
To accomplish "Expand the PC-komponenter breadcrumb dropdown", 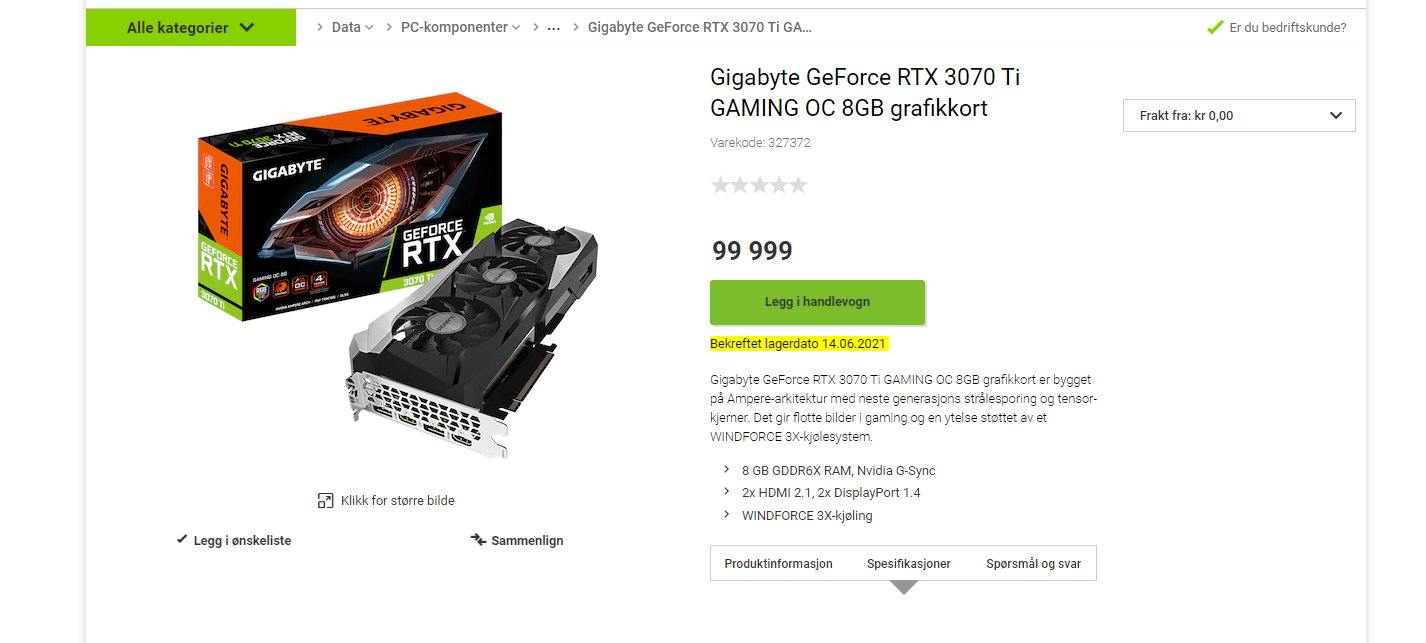I will (x=461, y=27).
